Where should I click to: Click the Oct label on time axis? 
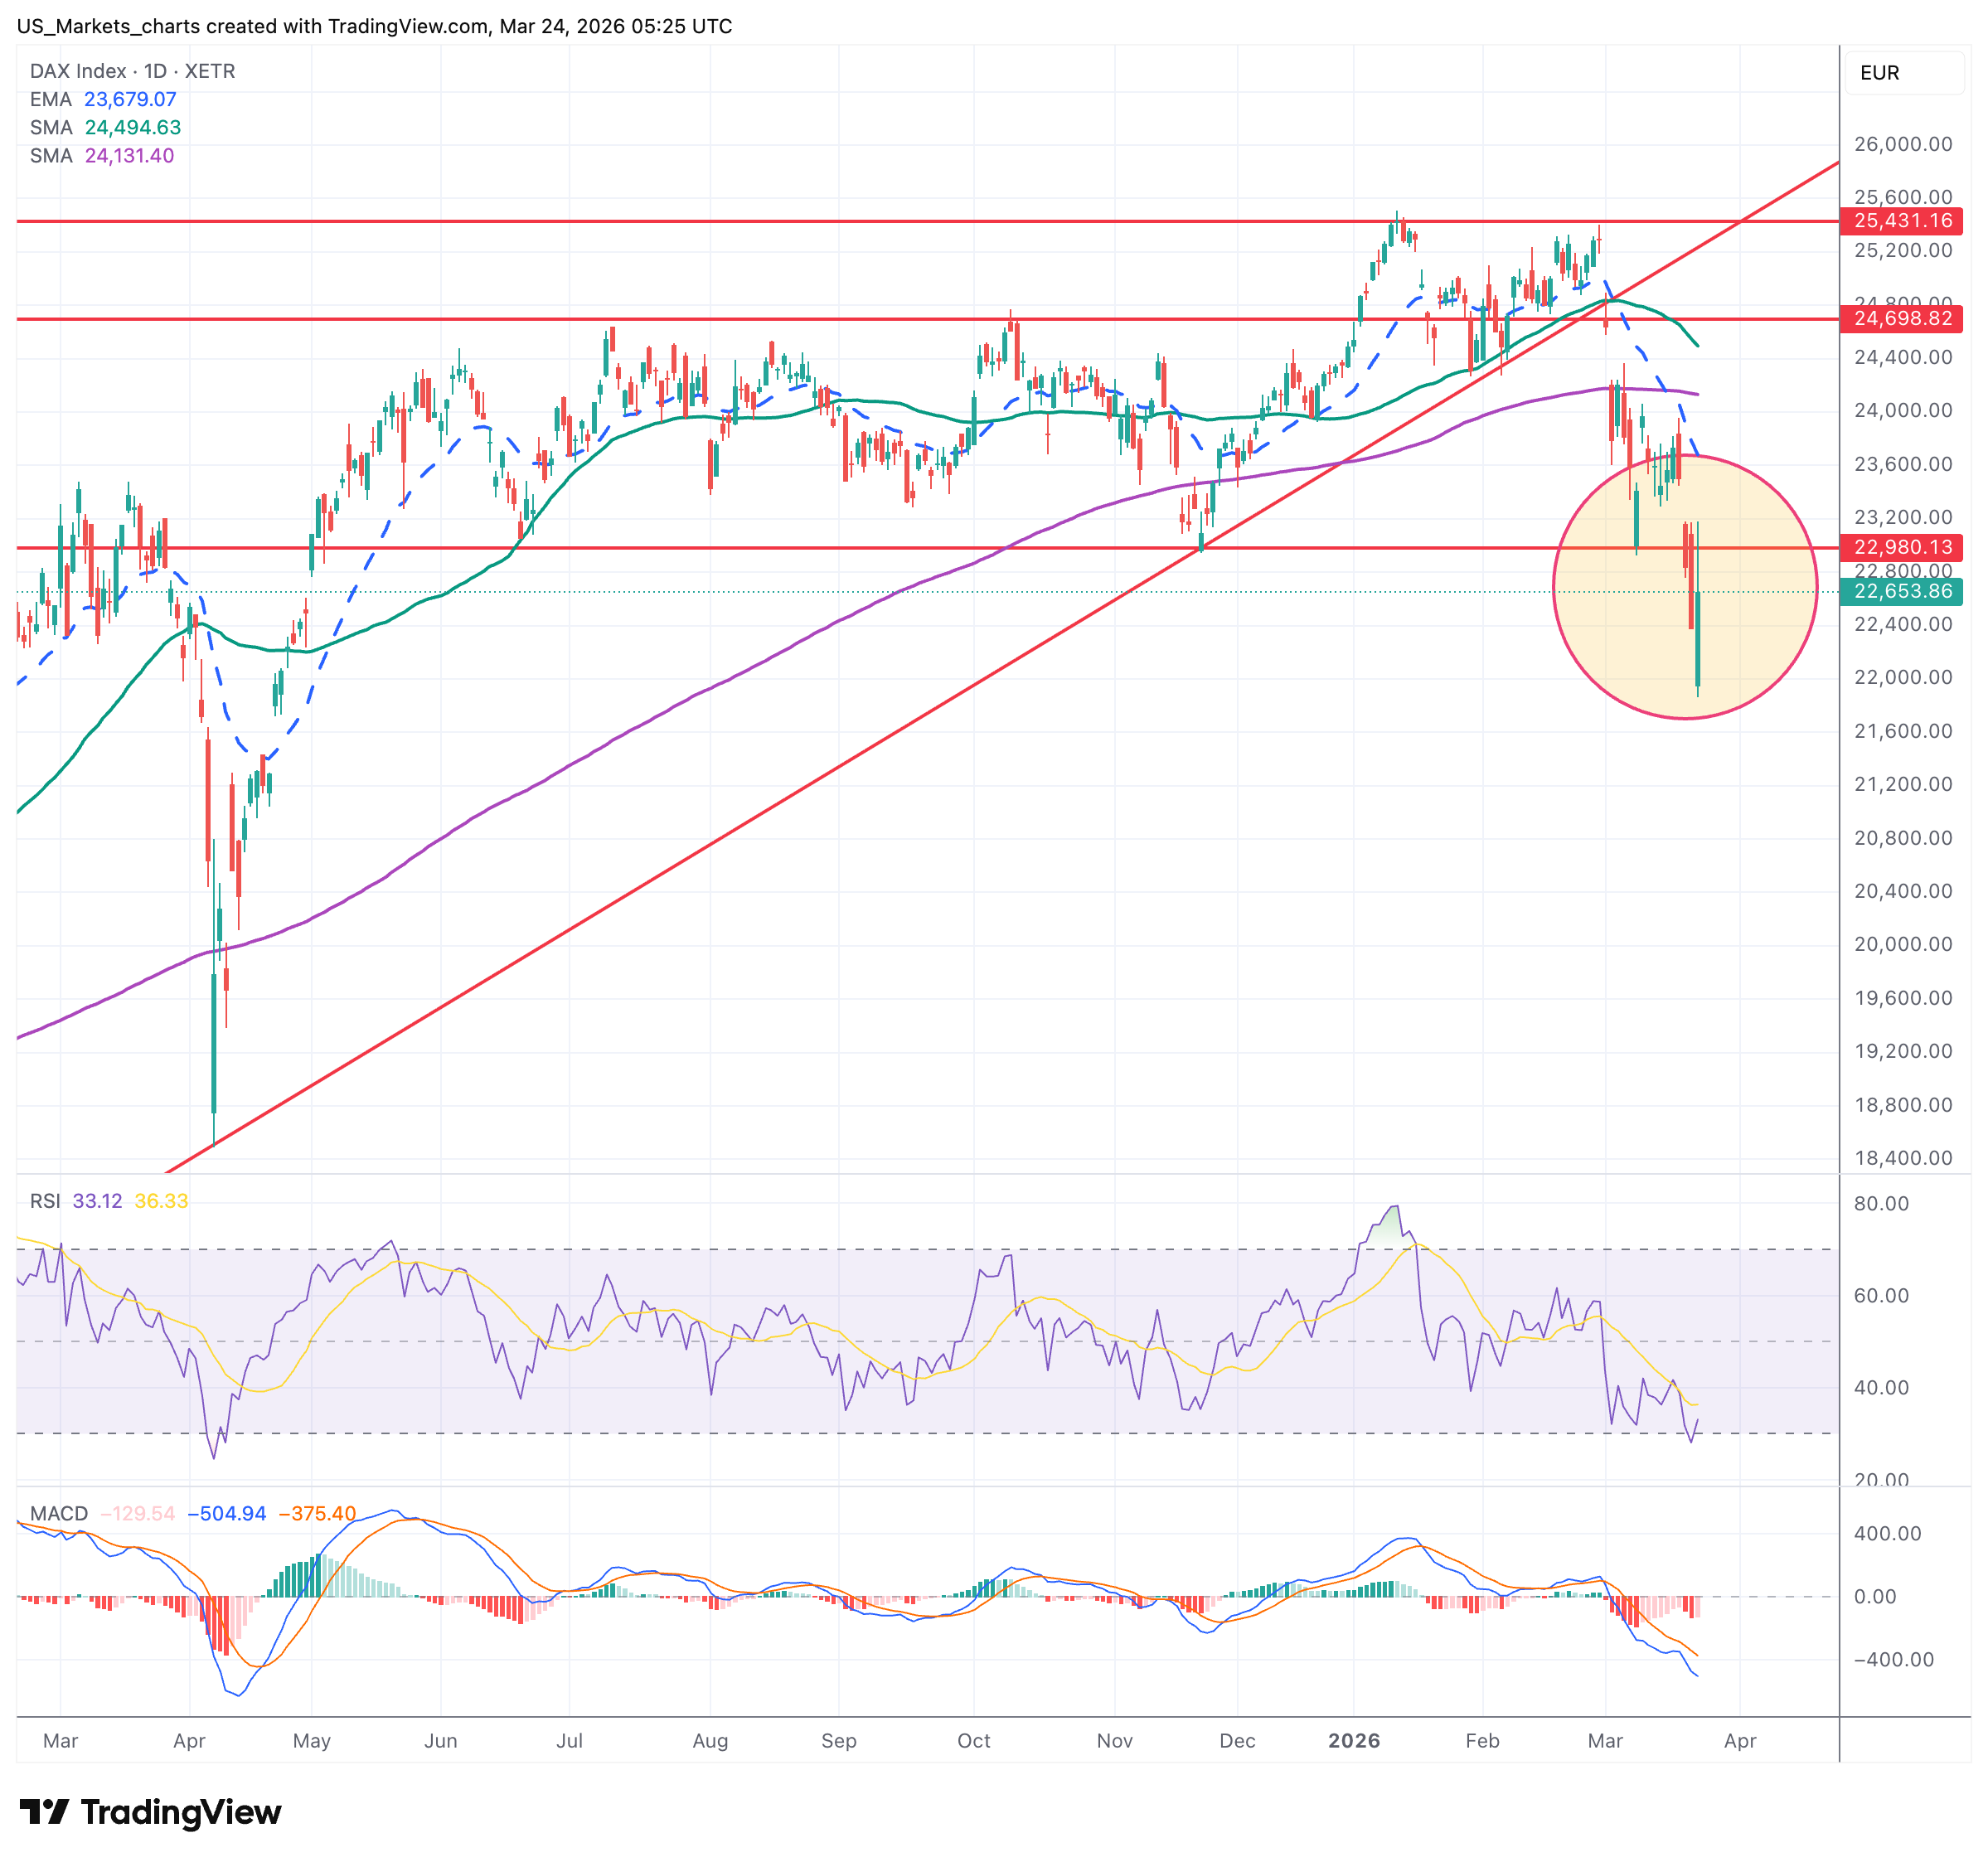pyautogui.click(x=973, y=1740)
